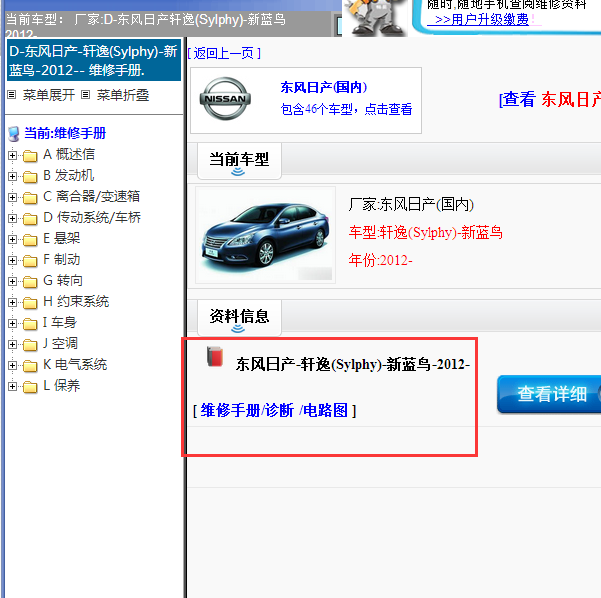Screen dimensions: 601x598
Task: Click the K 电气系统 folder icon
Action: pyautogui.click(x=30, y=366)
